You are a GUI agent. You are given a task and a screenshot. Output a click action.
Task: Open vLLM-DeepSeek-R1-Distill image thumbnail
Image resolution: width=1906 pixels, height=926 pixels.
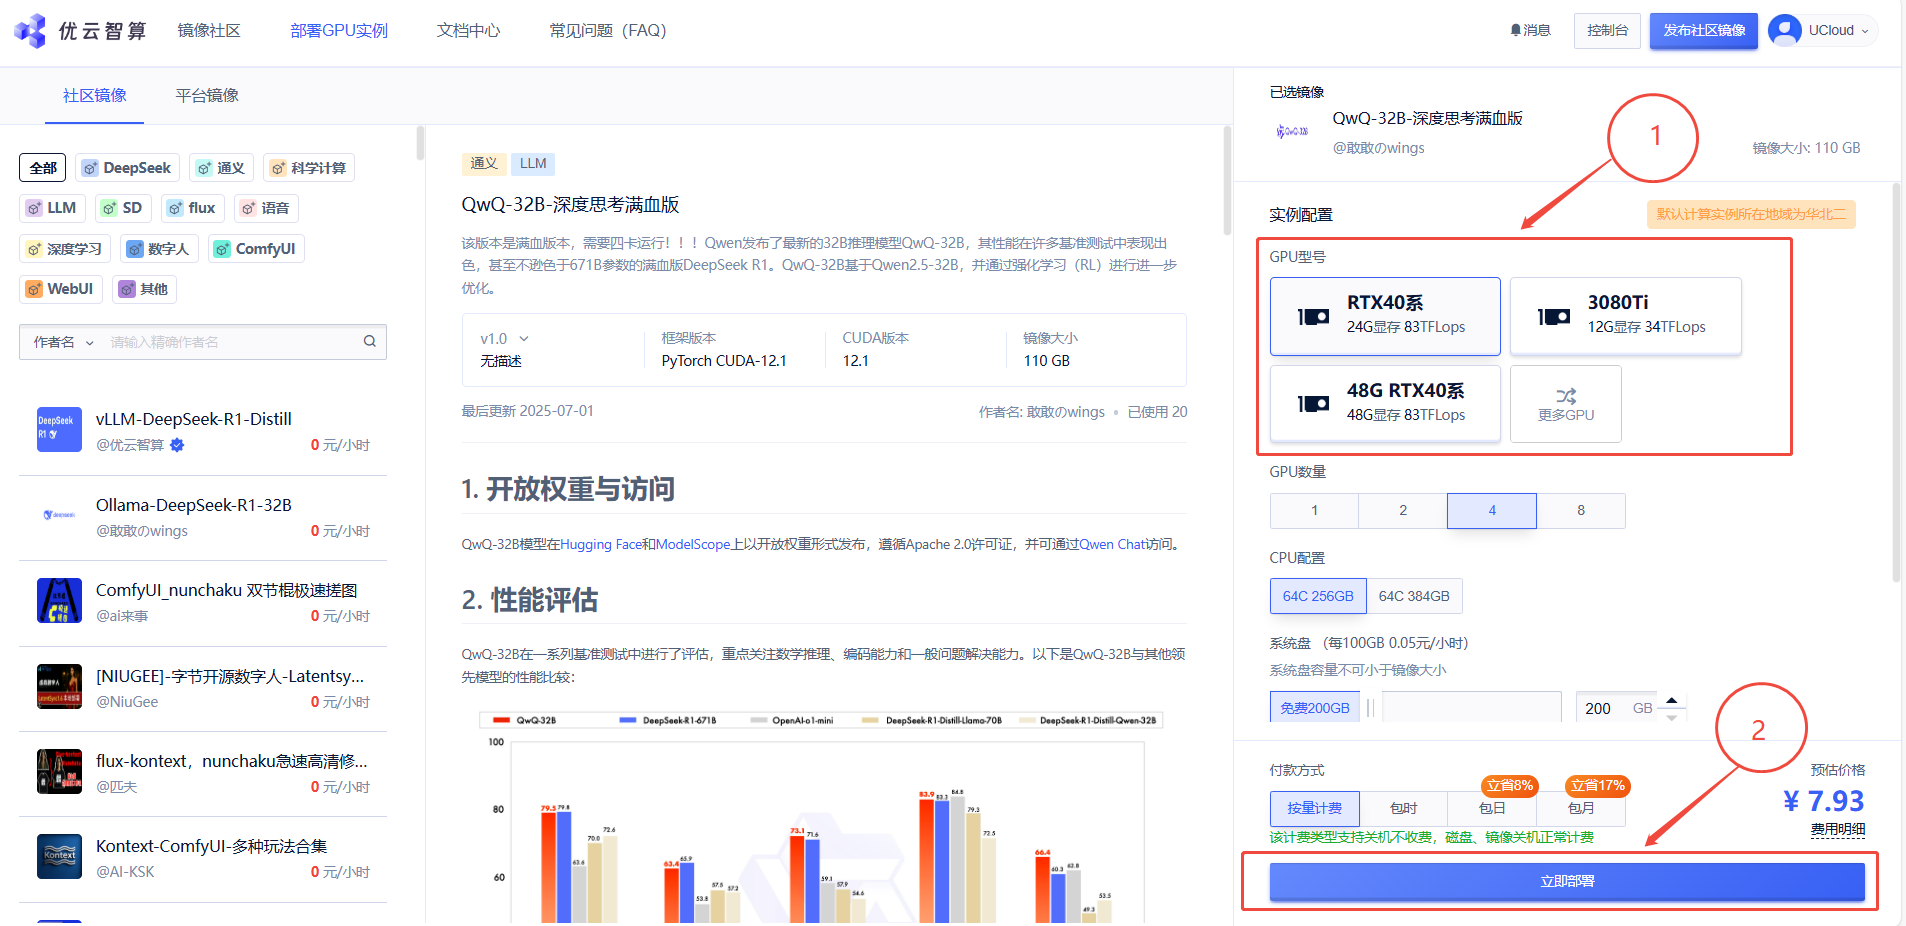[59, 430]
